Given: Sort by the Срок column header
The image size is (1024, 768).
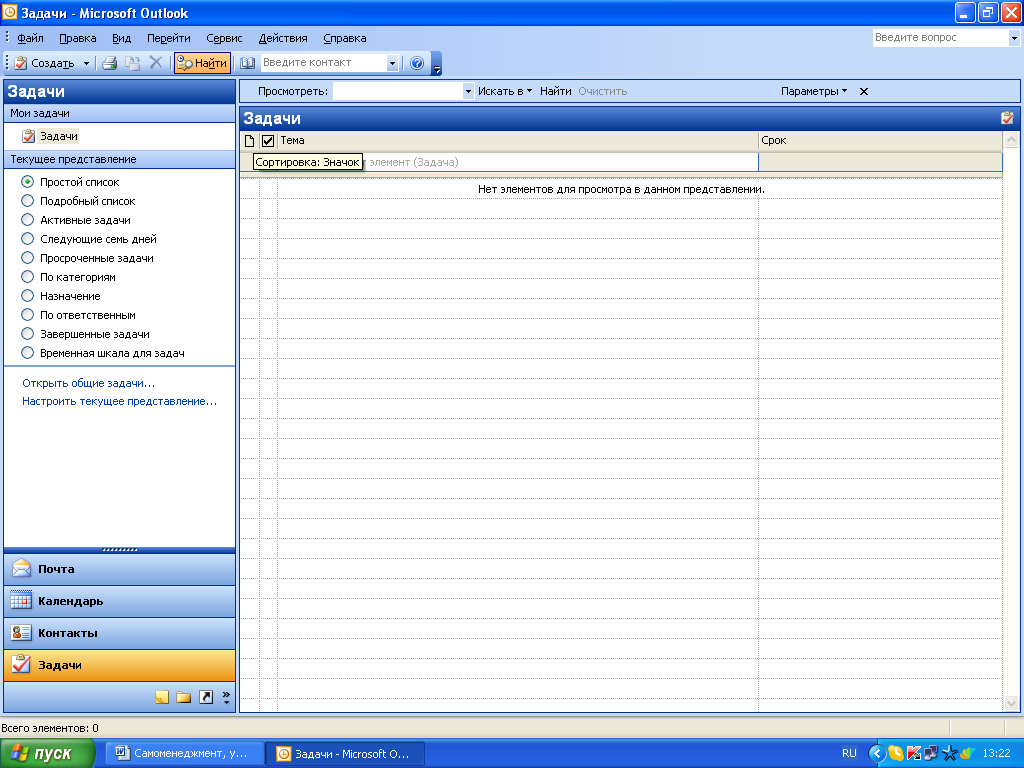Looking at the screenshot, I should tap(880, 140).
